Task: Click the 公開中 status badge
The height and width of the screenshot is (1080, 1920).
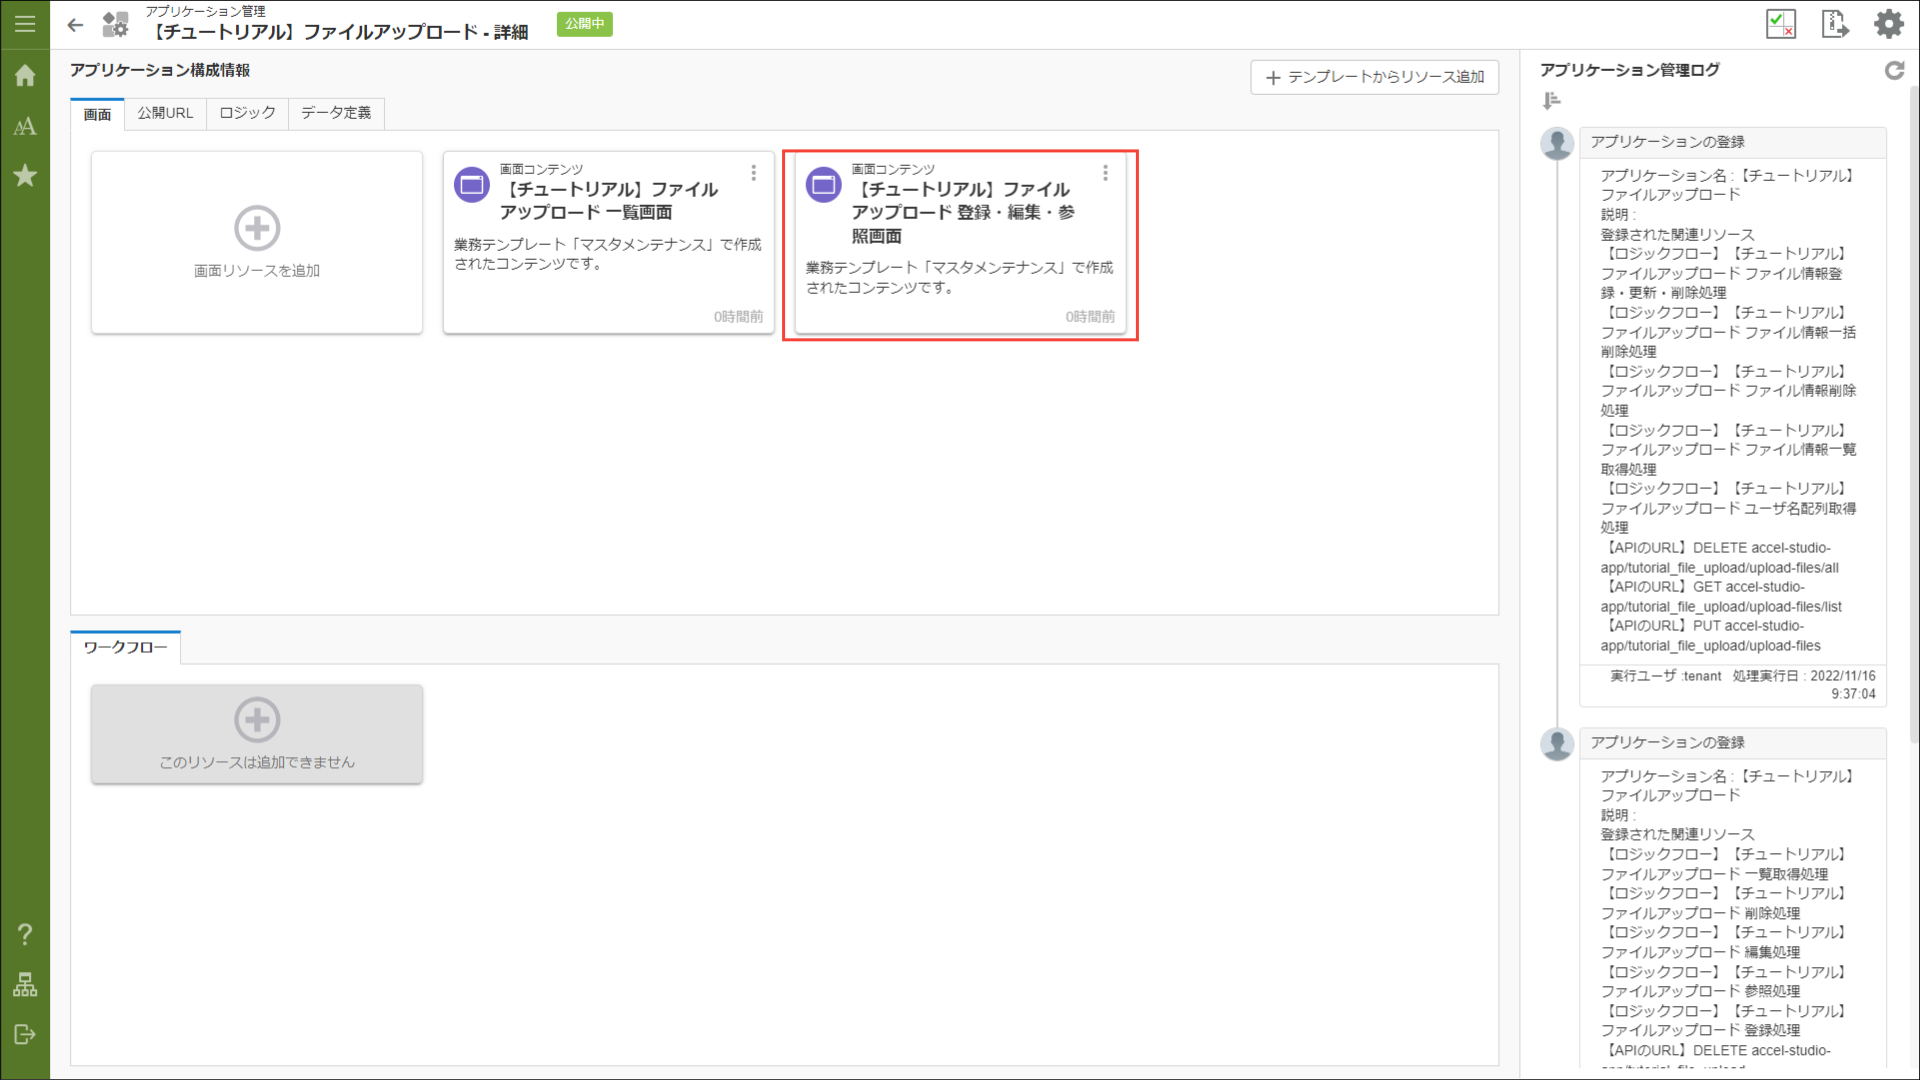Action: pyautogui.click(x=584, y=24)
